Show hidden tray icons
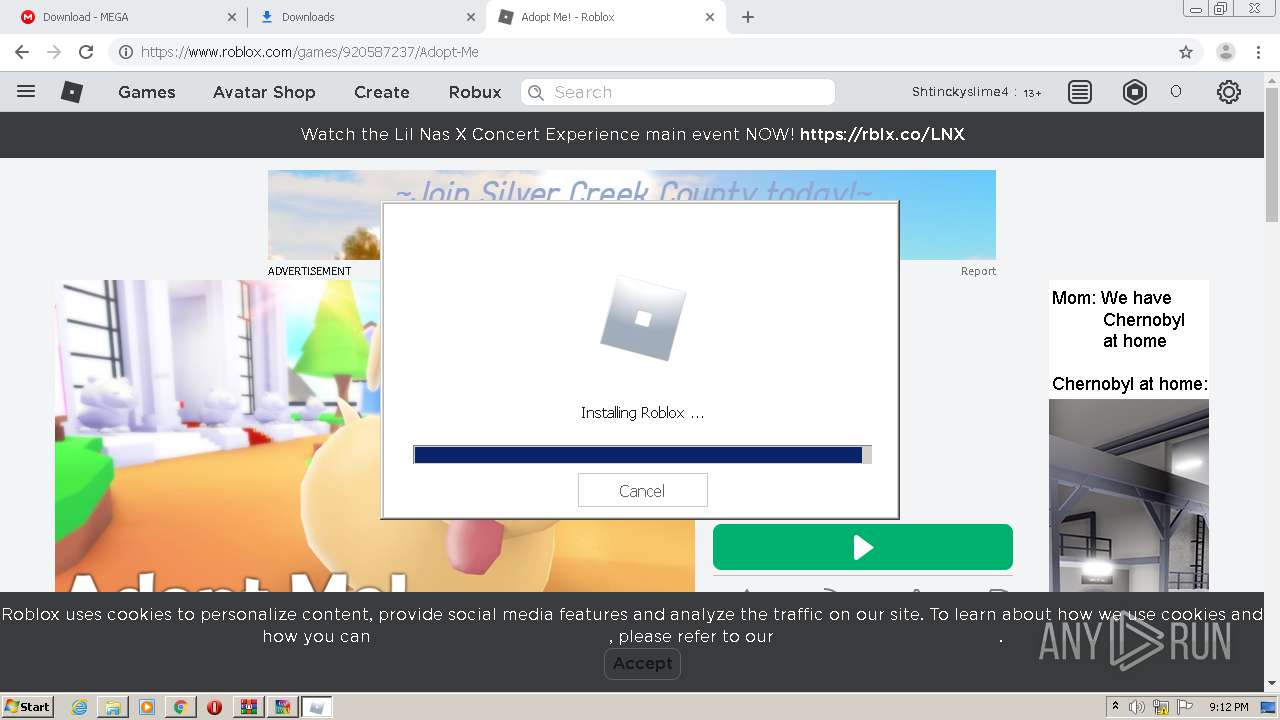This screenshot has height=720, width=1280. 1115,707
